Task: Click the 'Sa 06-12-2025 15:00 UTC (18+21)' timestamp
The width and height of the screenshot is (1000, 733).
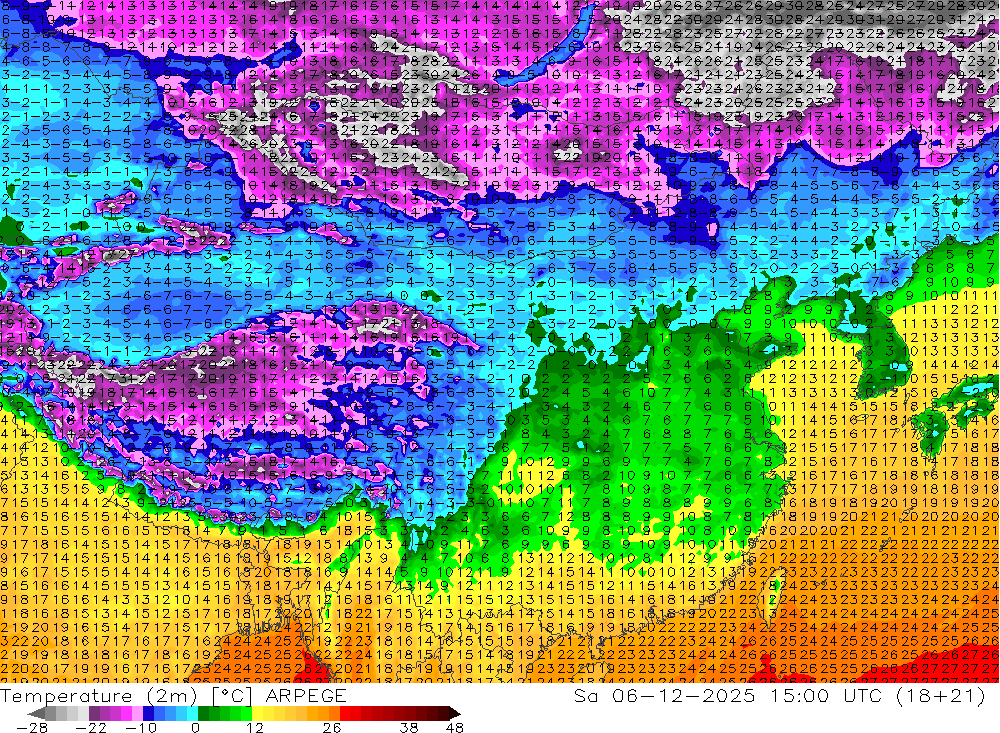Action: (x=780, y=695)
